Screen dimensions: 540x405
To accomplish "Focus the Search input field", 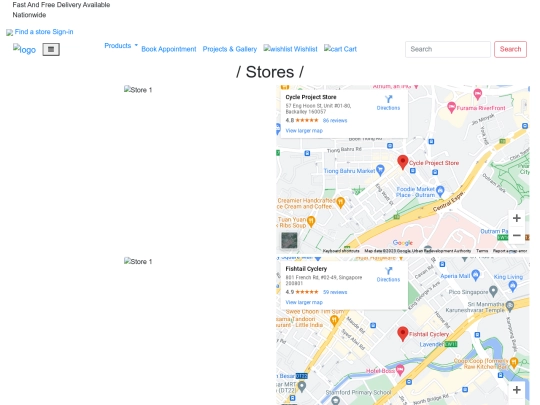I will coord(448,49).
